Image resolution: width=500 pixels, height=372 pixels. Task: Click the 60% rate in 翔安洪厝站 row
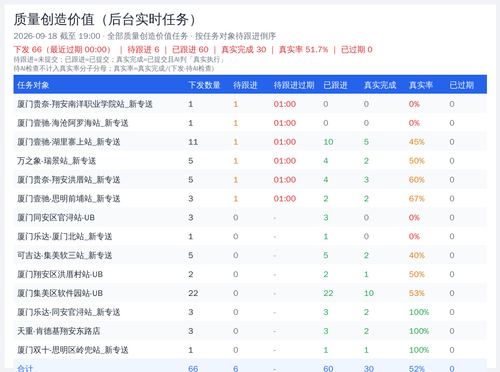(417, 180)
